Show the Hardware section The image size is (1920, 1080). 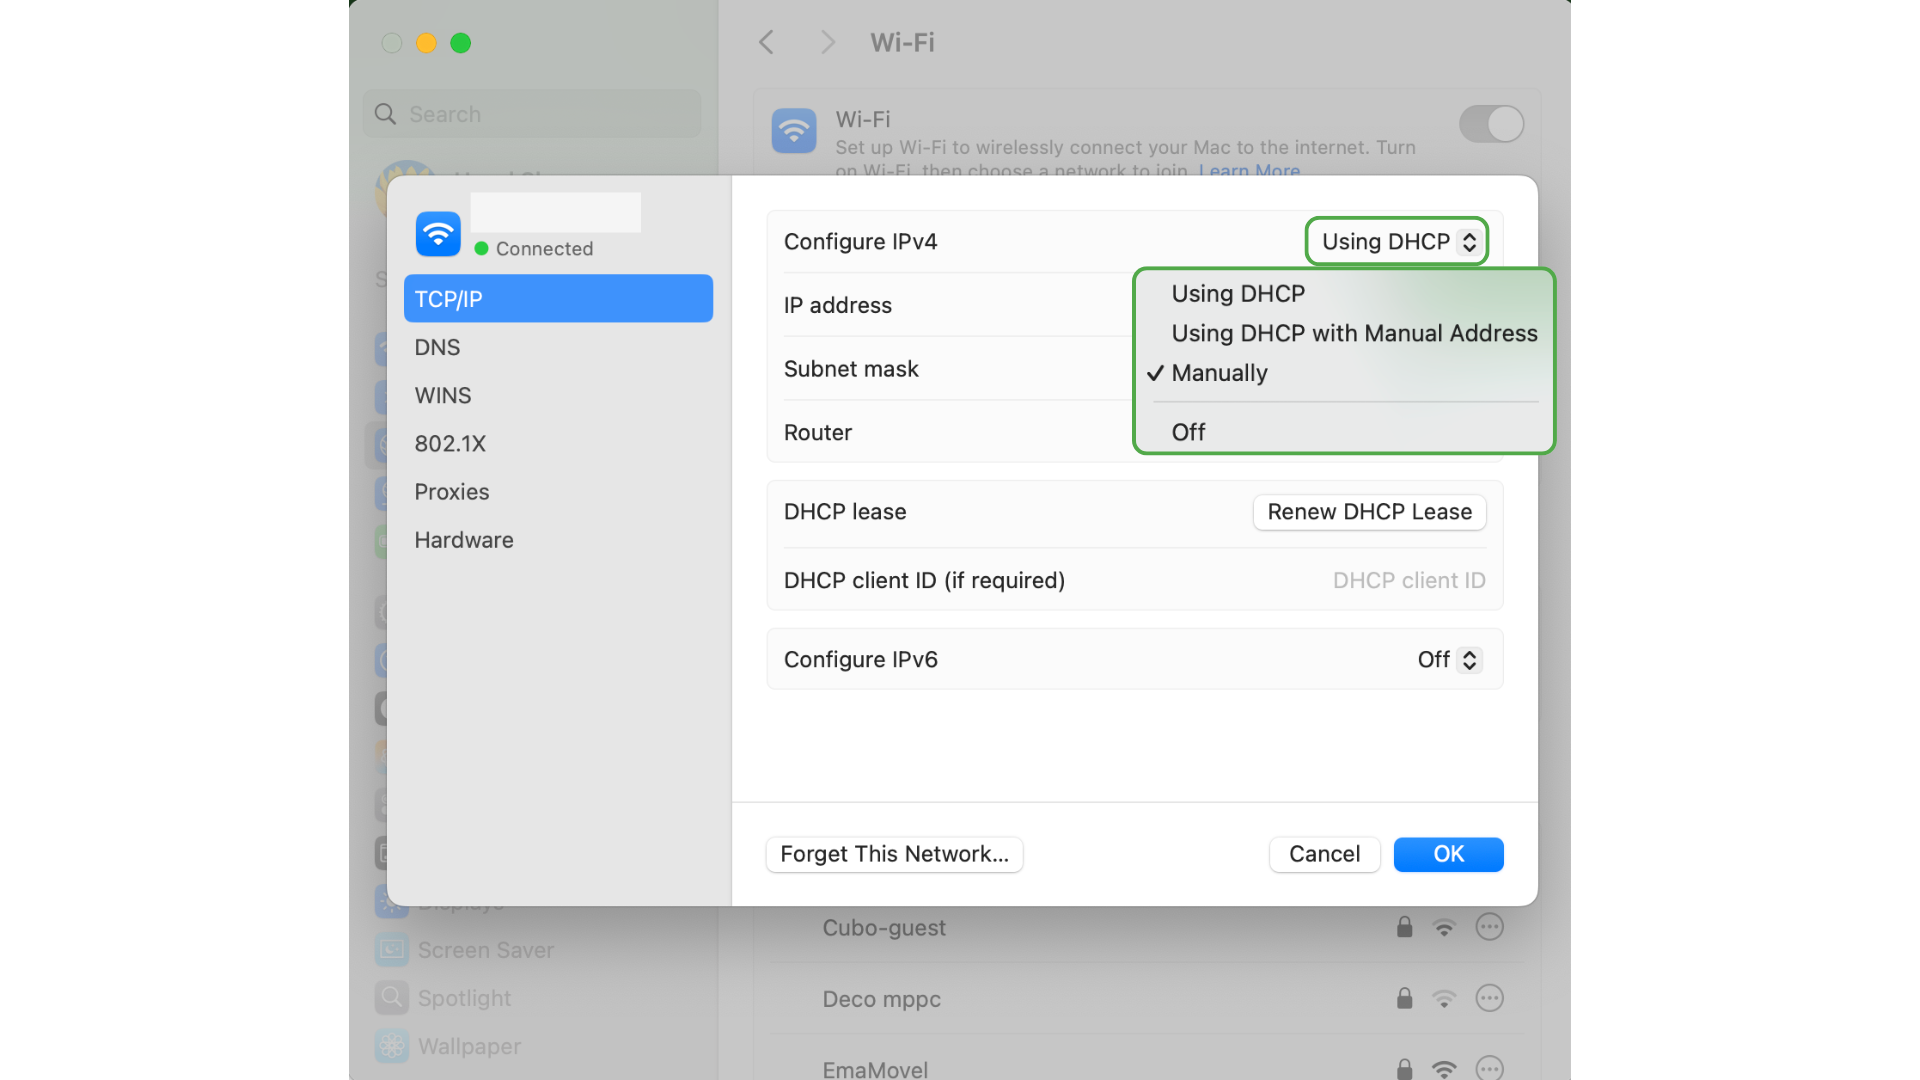point(558,540)
